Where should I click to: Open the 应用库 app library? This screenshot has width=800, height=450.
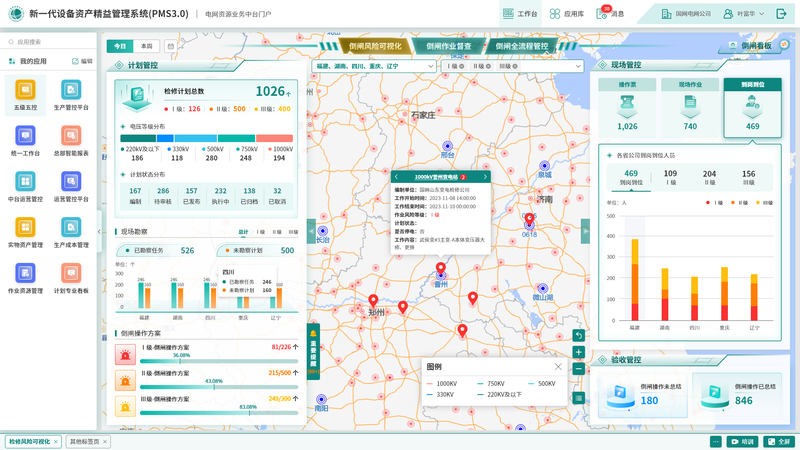pyautogui.click(x=568, y=15)
